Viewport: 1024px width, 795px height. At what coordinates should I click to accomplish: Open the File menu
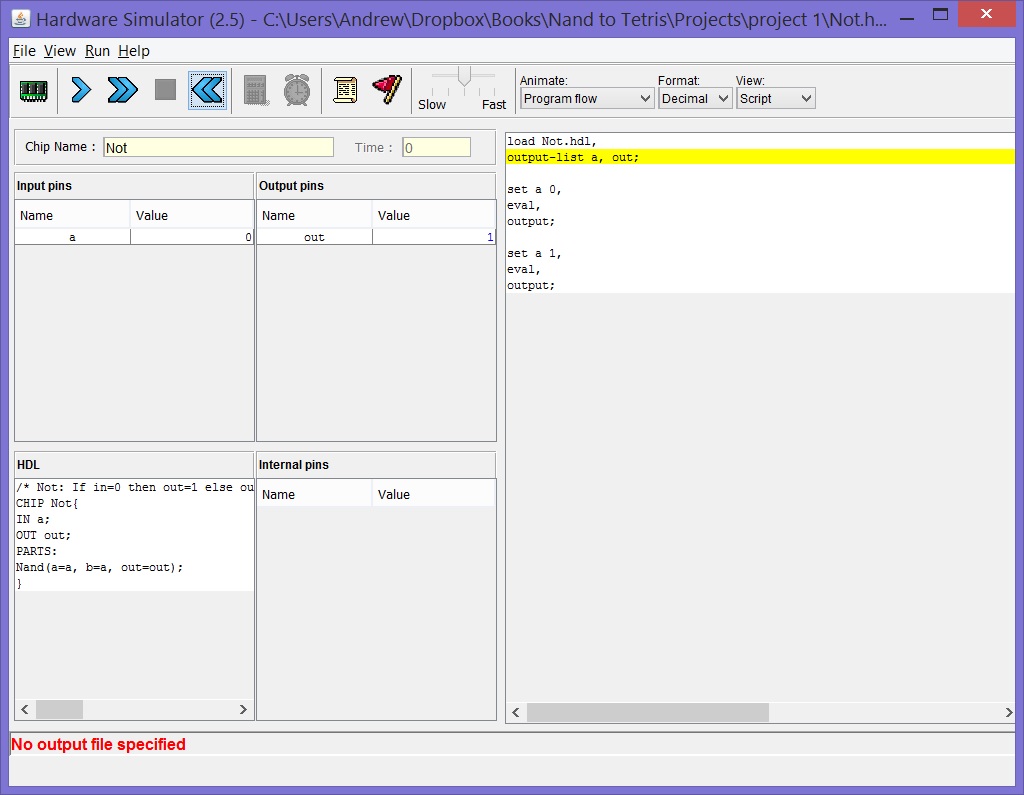coord(24,51)
